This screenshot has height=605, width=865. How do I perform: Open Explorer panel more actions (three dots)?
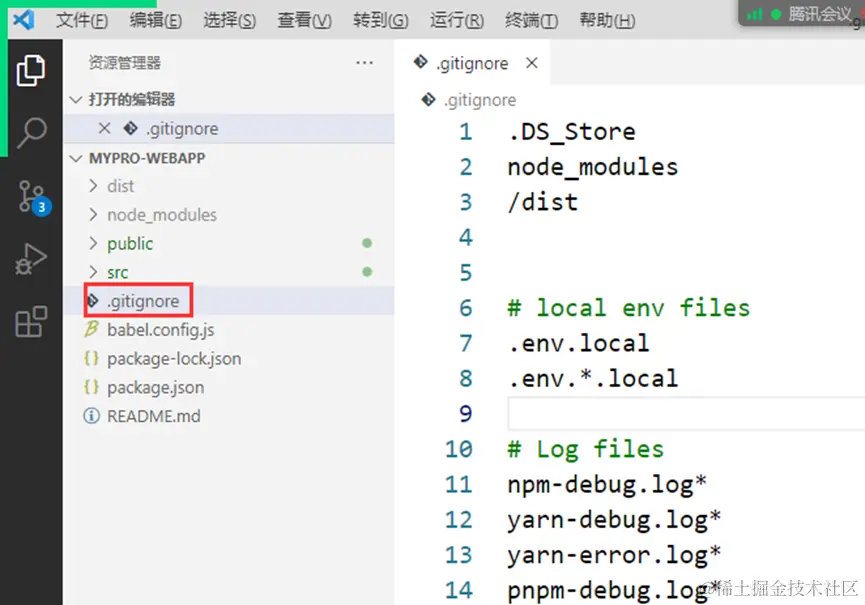point(364,63)
